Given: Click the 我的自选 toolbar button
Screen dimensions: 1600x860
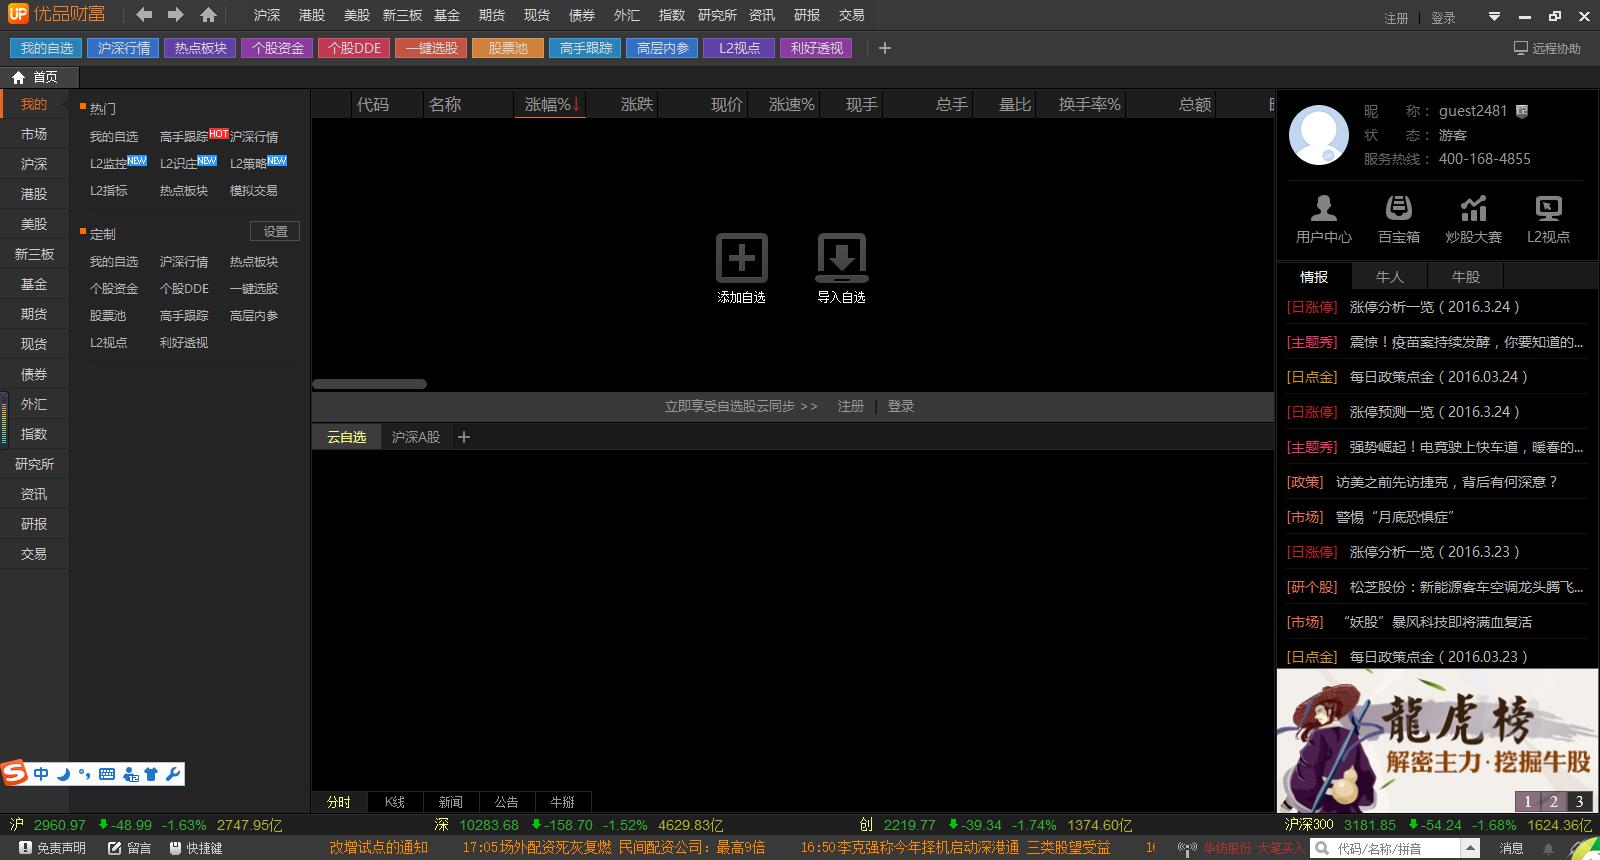Looking at the screenshot, I should [x=47, y=48].
